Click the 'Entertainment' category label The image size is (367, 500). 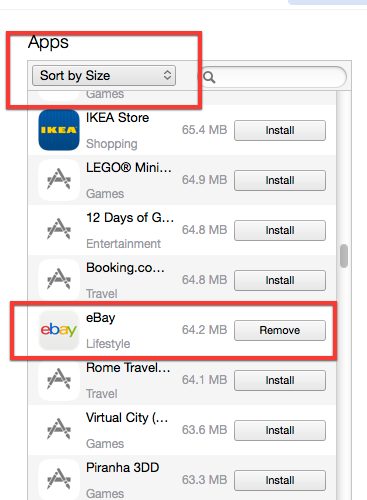click(x=123, y=244)
